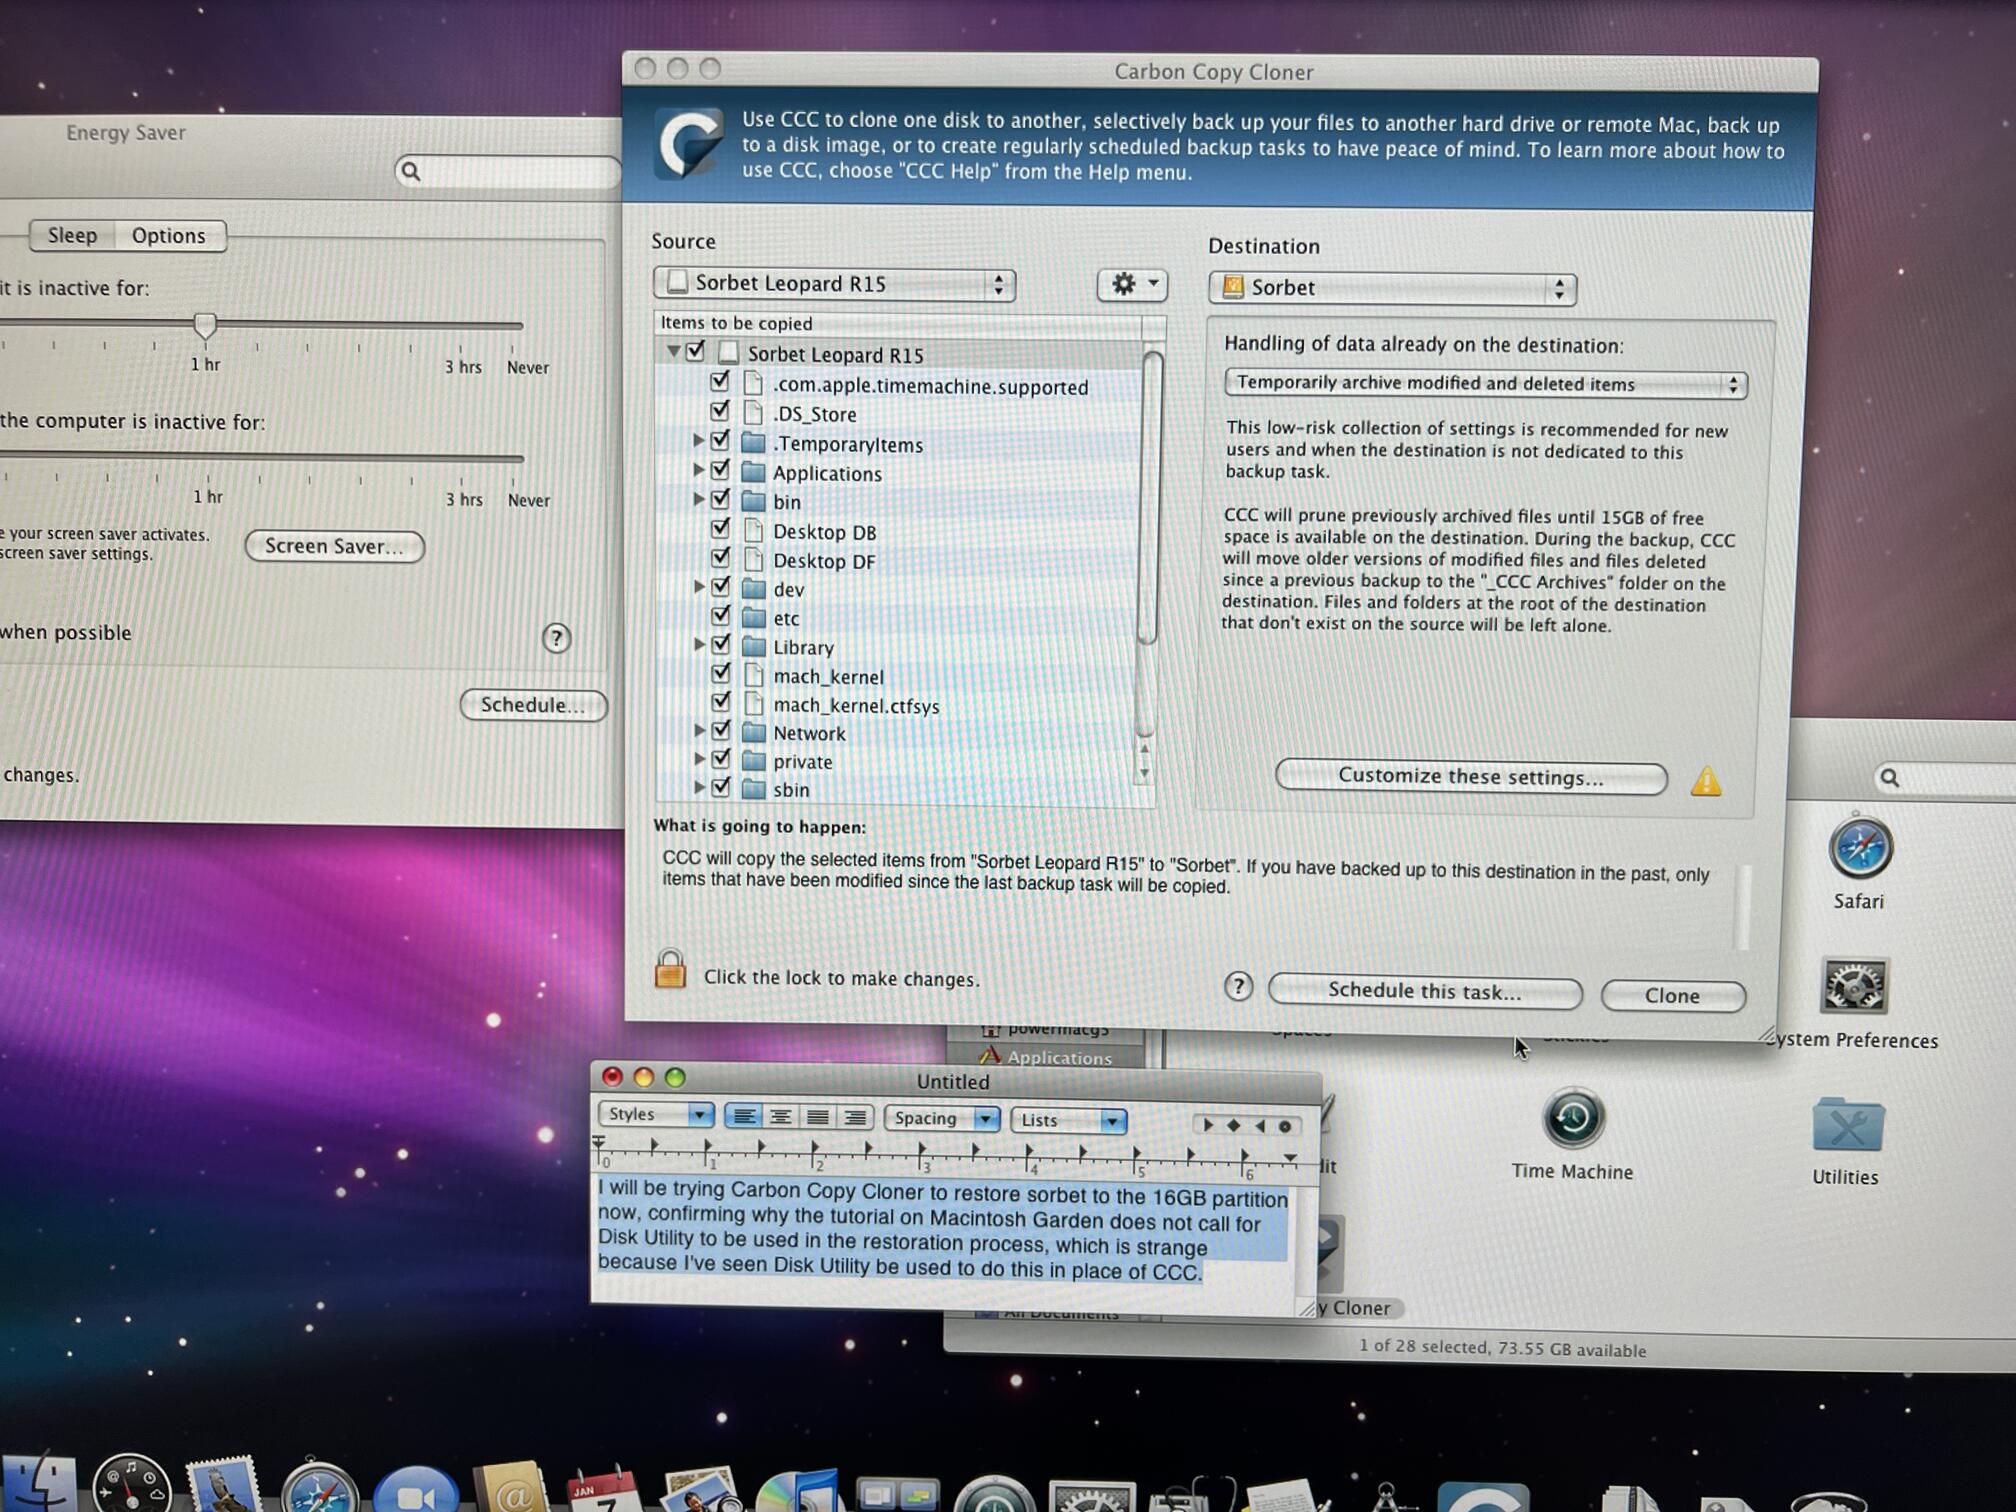The image size is (2016, 1512).
Task: Open Screen Saver settings
Action: pos(334,546)
